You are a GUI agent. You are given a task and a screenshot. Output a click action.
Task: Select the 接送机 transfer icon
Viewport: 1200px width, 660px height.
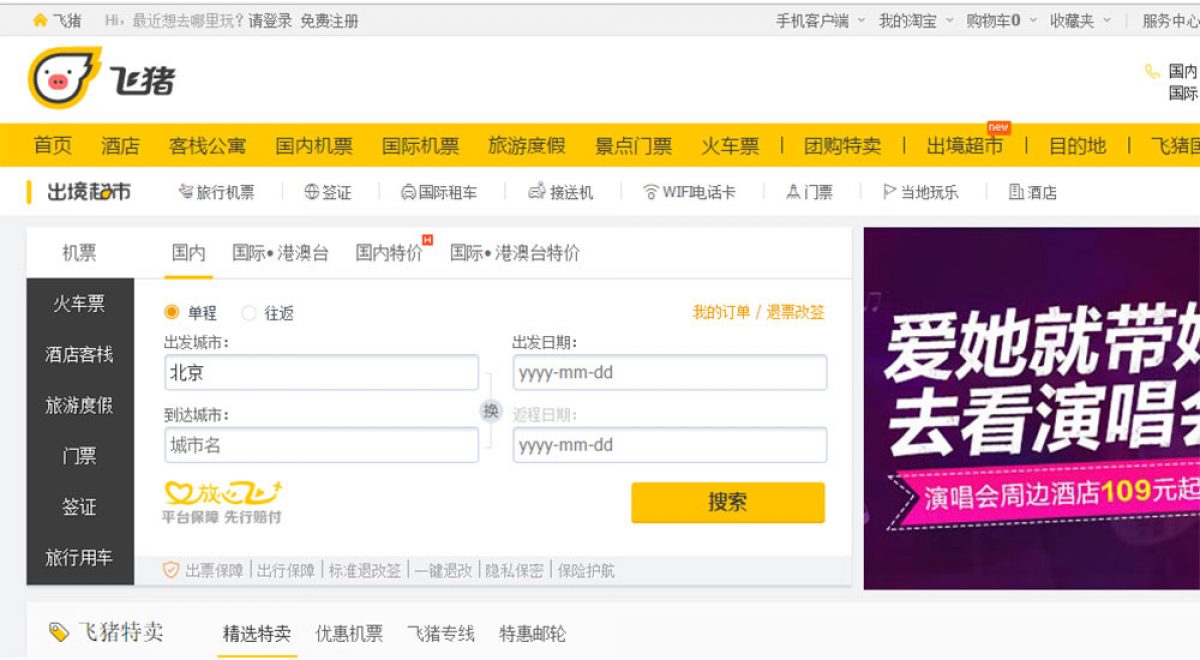537,192
